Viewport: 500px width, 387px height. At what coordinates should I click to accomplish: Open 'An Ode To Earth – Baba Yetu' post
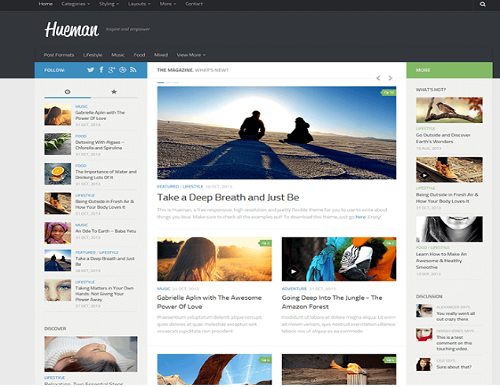click(105, 231)
